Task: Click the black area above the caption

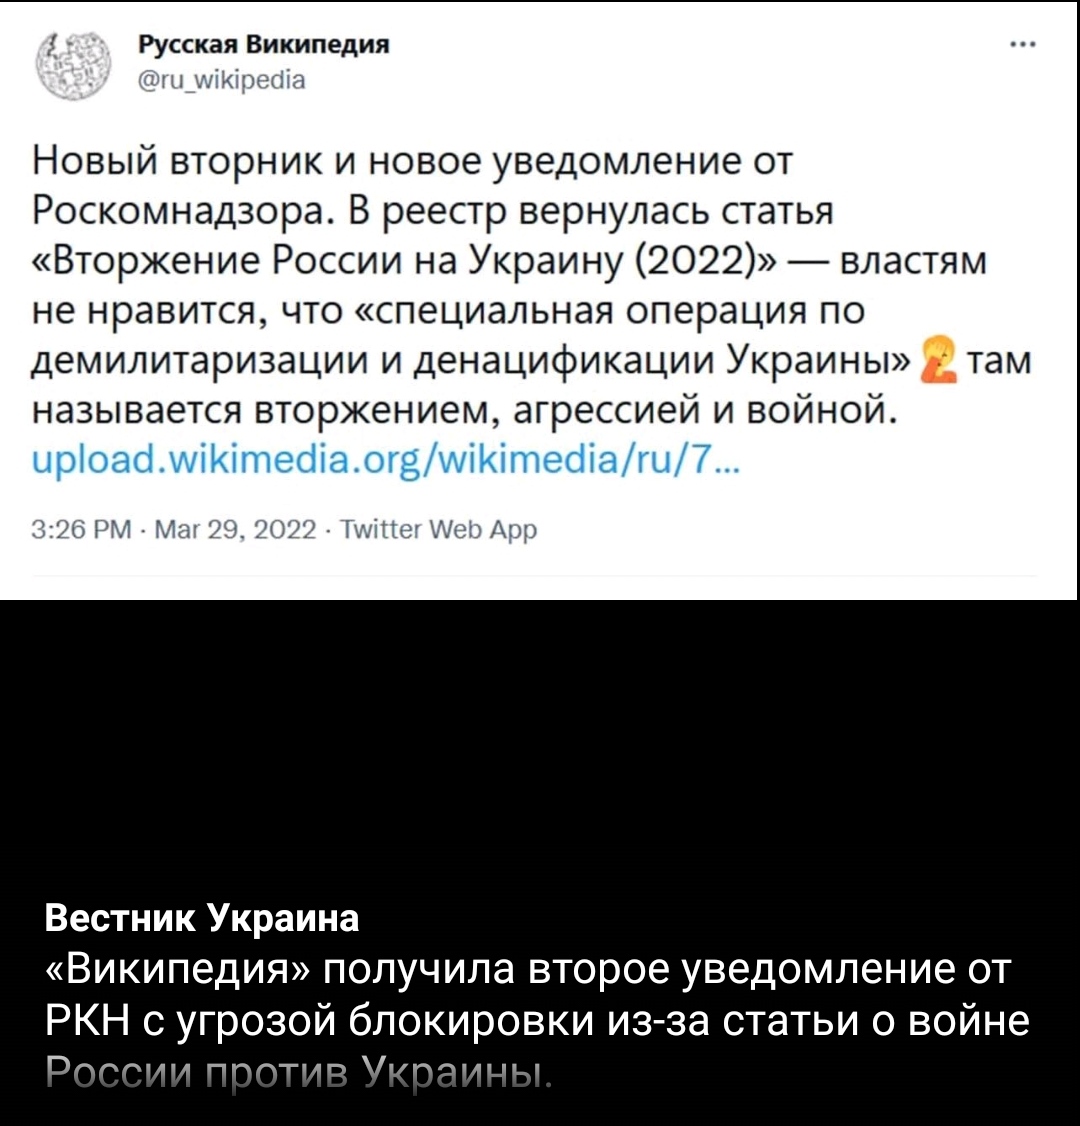Action: coord(539,747)
